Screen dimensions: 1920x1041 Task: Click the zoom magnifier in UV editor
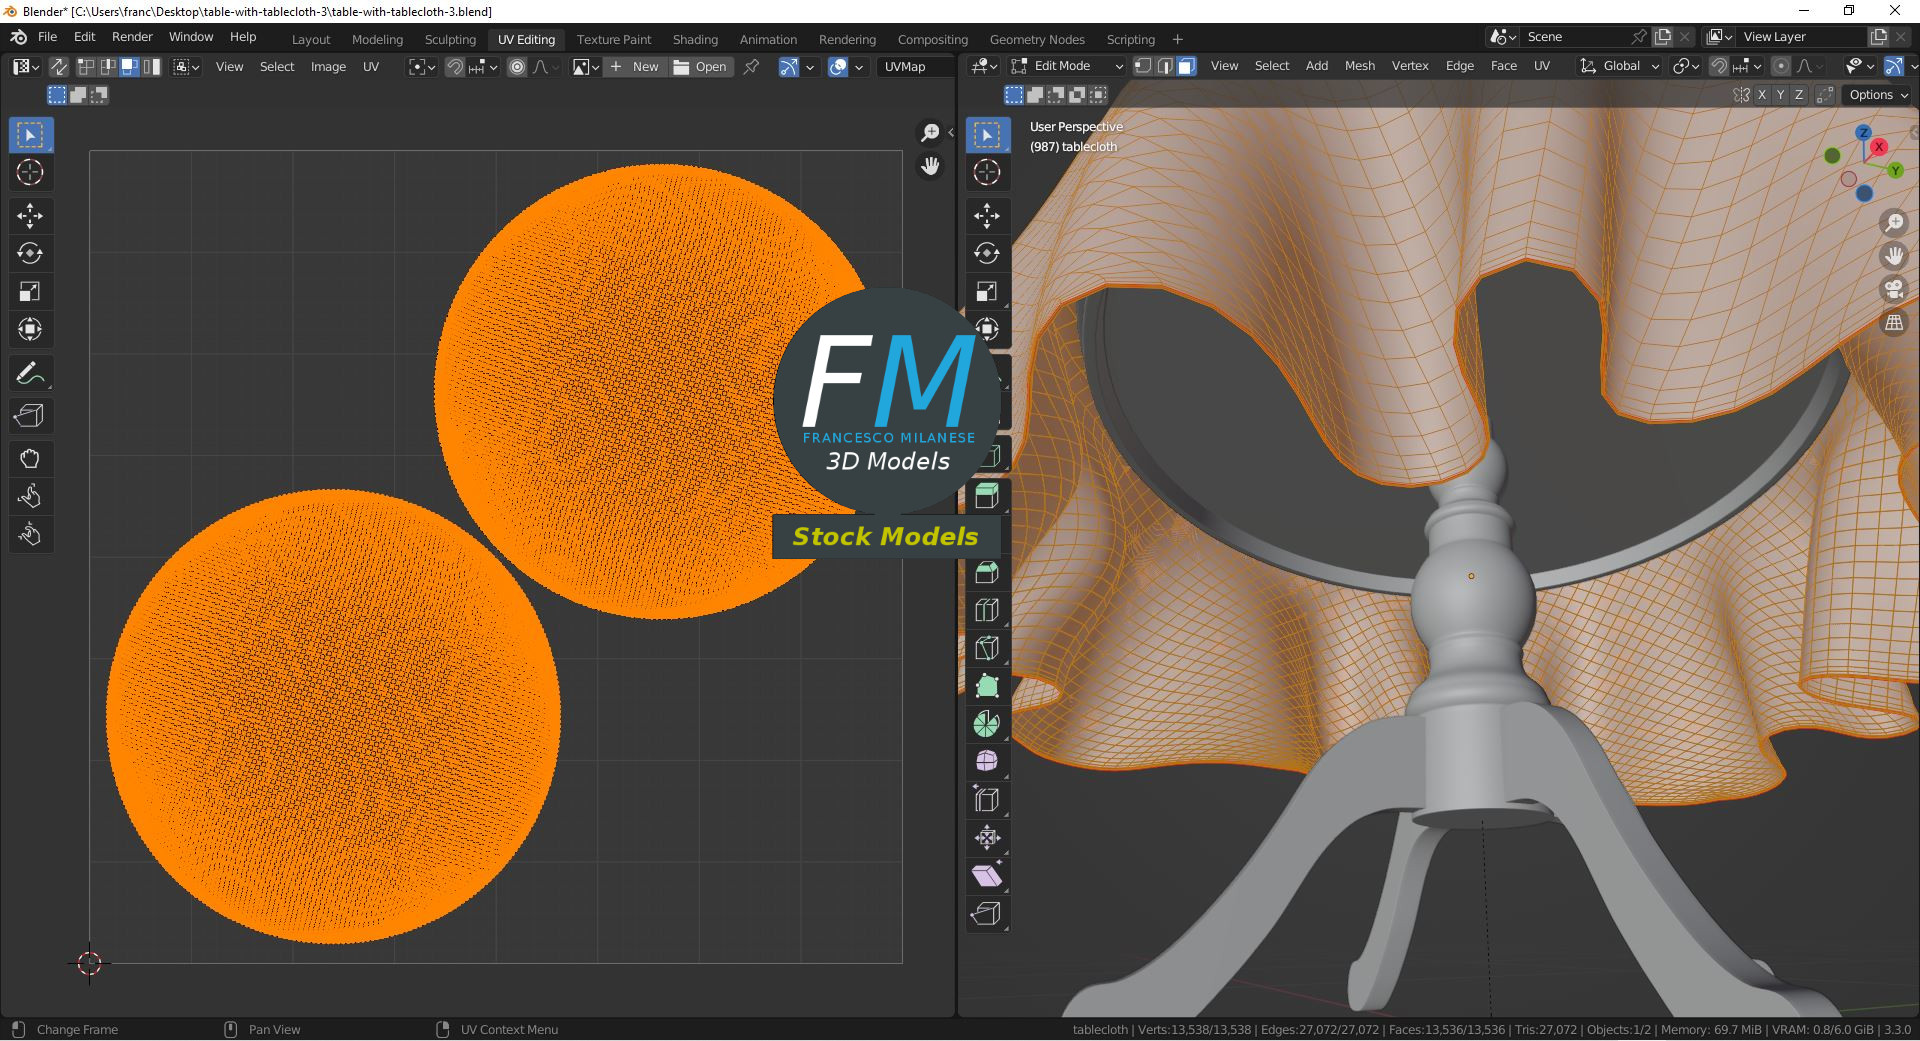pyautogui.click(x=930, y=133)
